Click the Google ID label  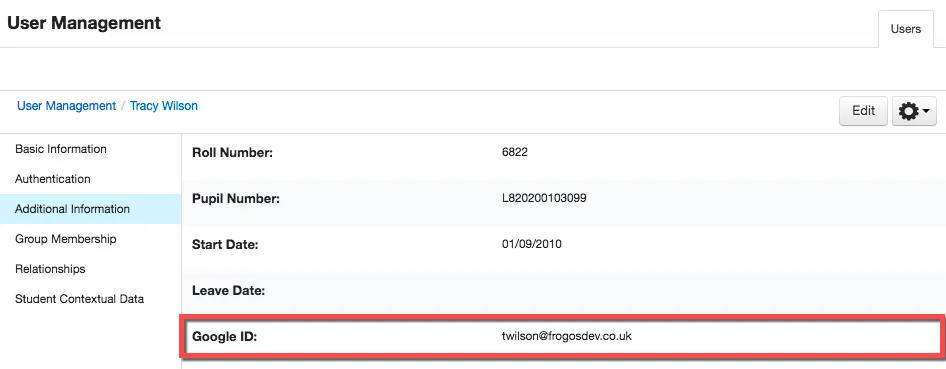(x=224, y=337)
